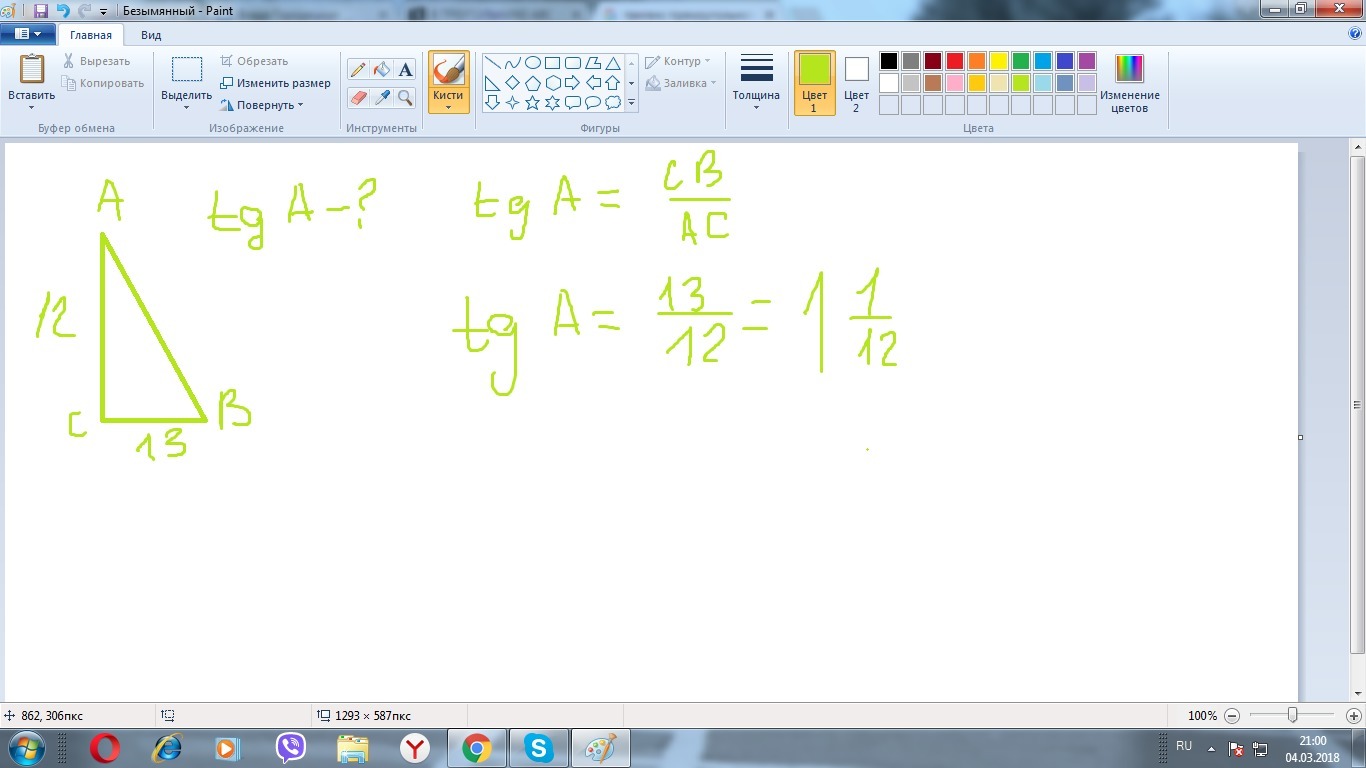Choose the Cloud callout shape
The width and height of the screenshot is (1366, 768).
coord(613,102)
